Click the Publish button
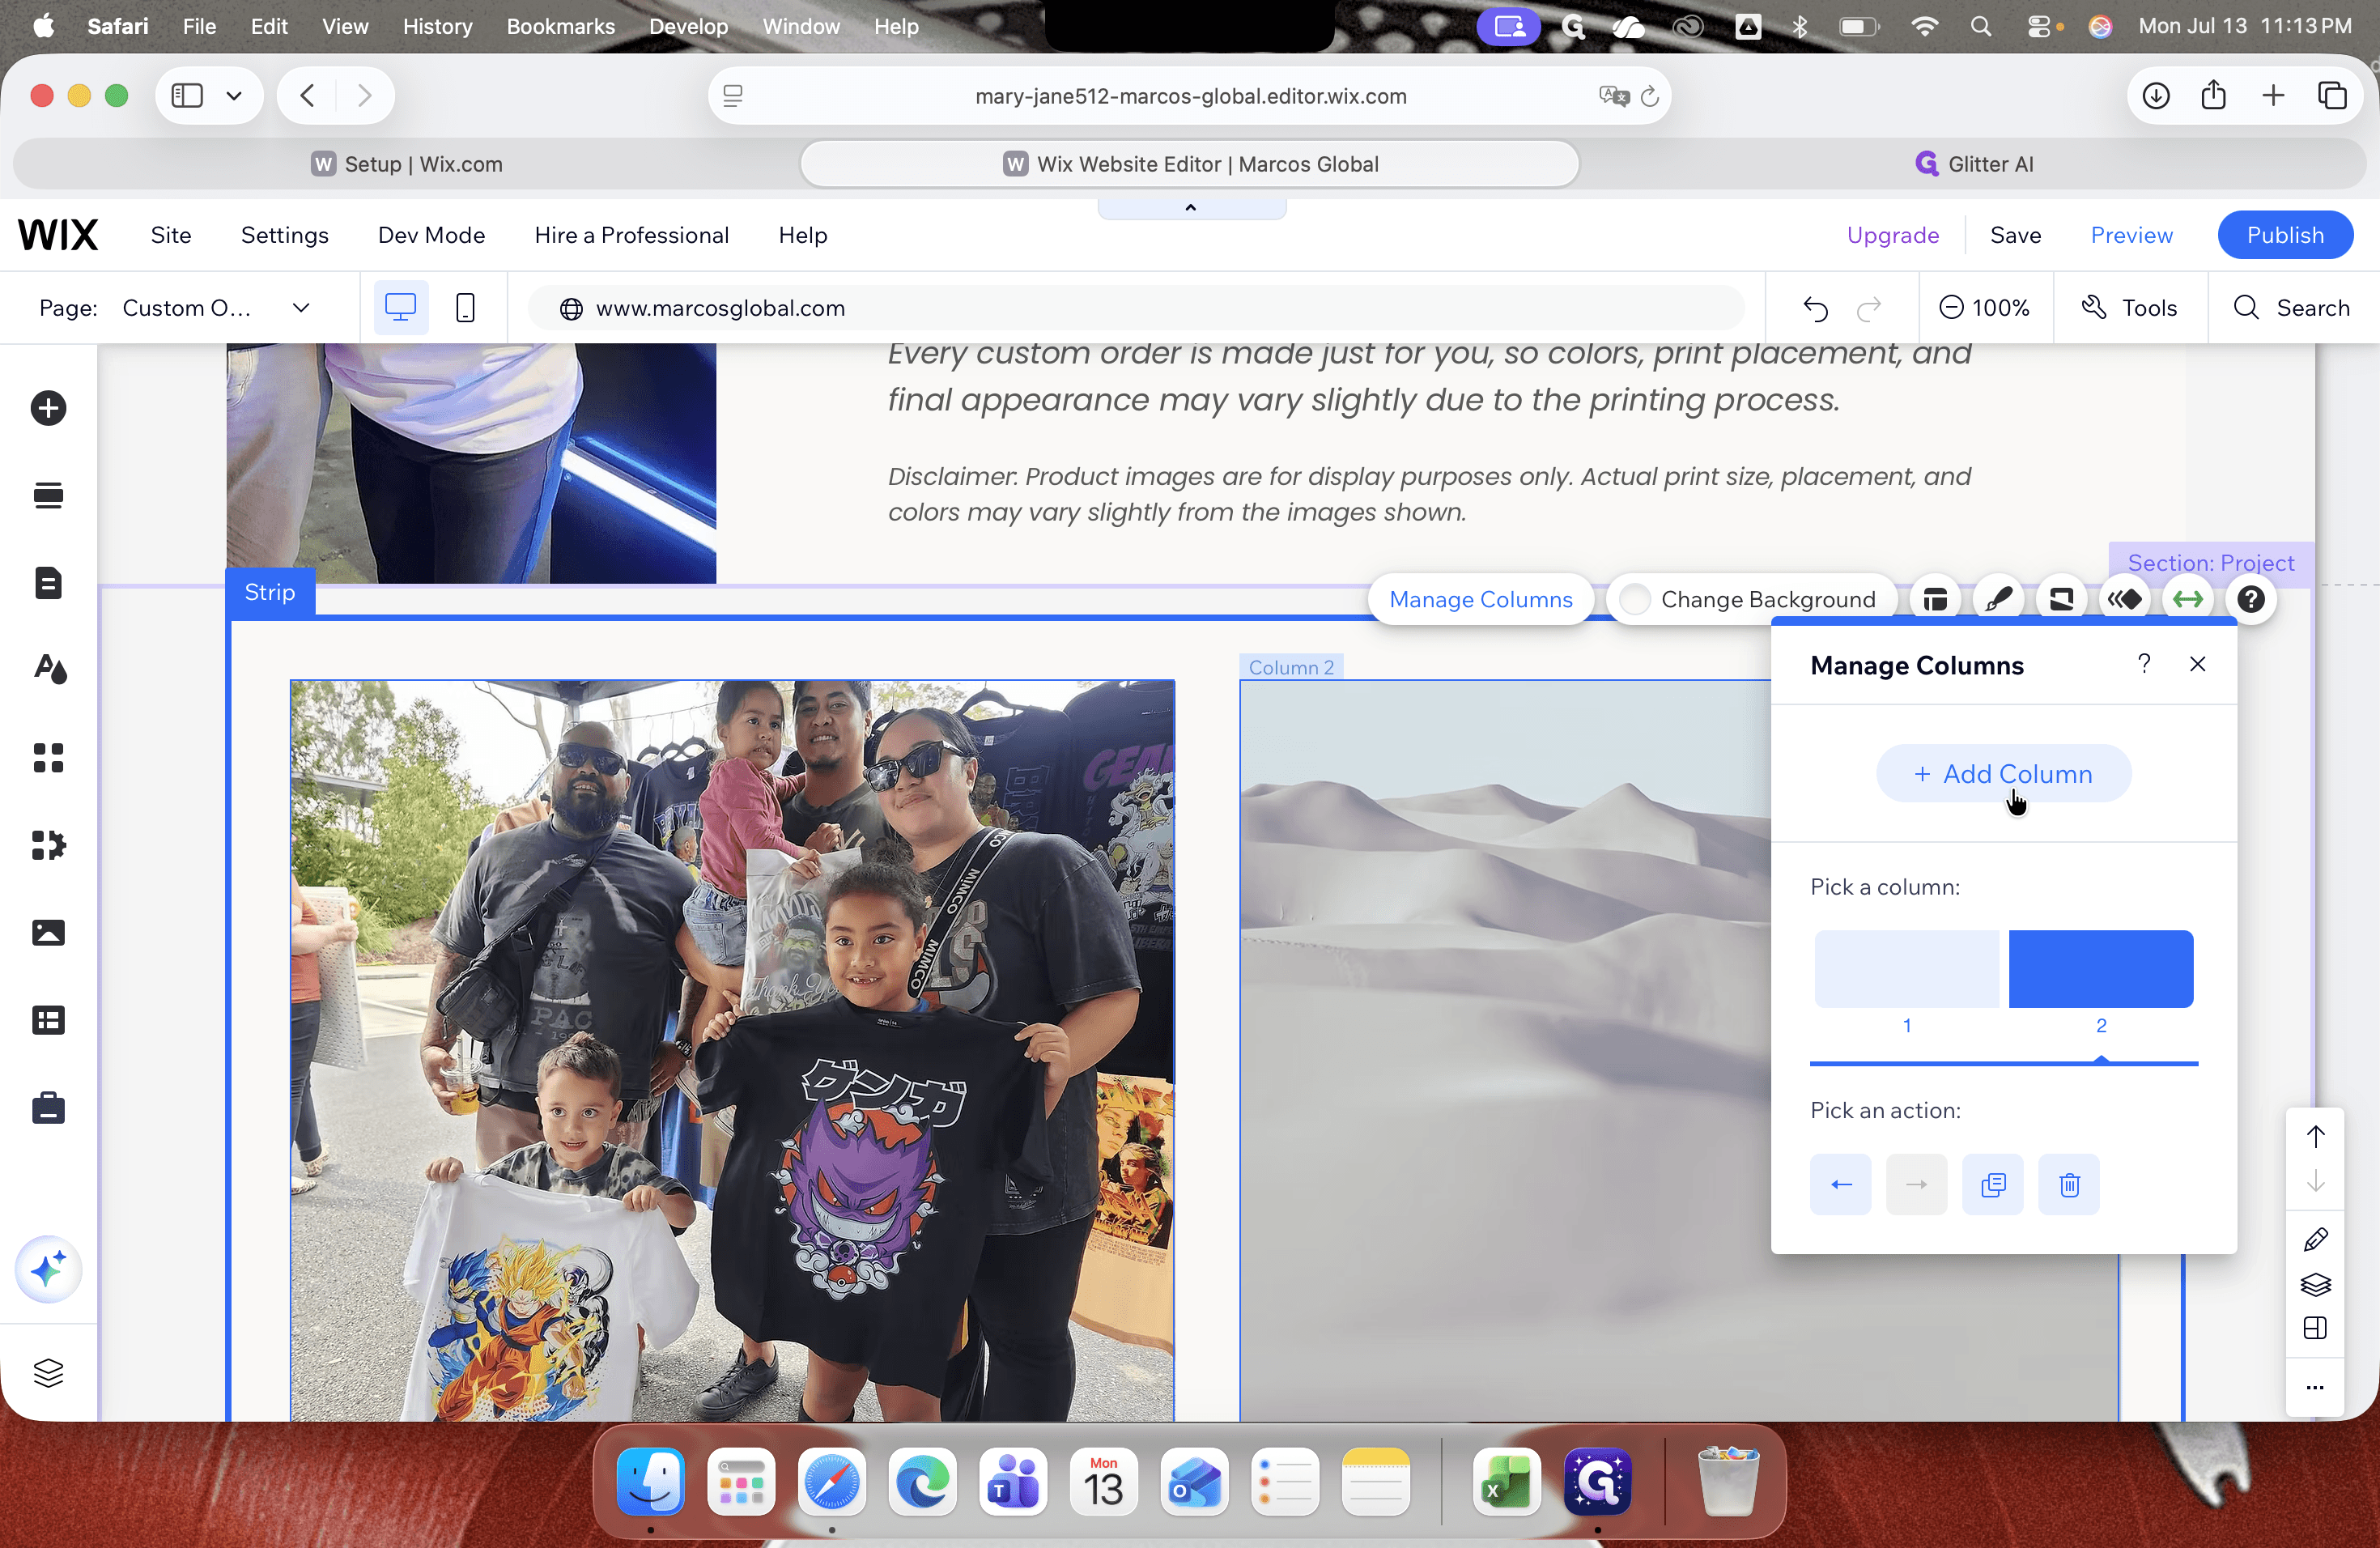 tap(2285, 235)
